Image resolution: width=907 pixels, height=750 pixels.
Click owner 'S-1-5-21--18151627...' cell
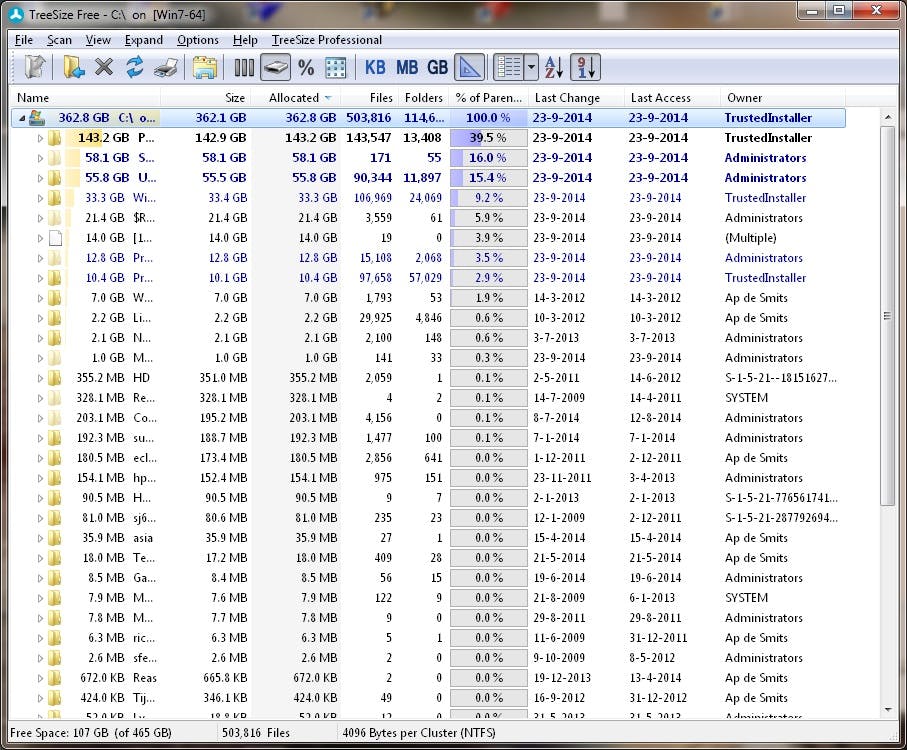[781, 378]
